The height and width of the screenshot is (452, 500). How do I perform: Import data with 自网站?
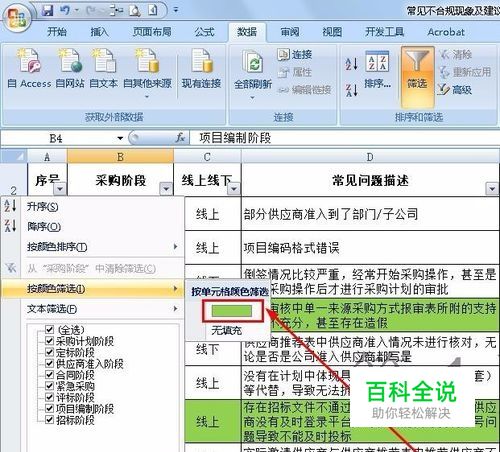pyautogui.click(x=70, y=68)
